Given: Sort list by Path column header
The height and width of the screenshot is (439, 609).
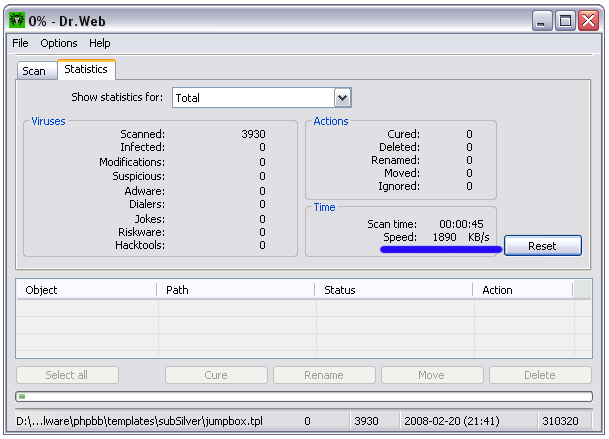Looking at the screenshot, I should coord(236,290).
